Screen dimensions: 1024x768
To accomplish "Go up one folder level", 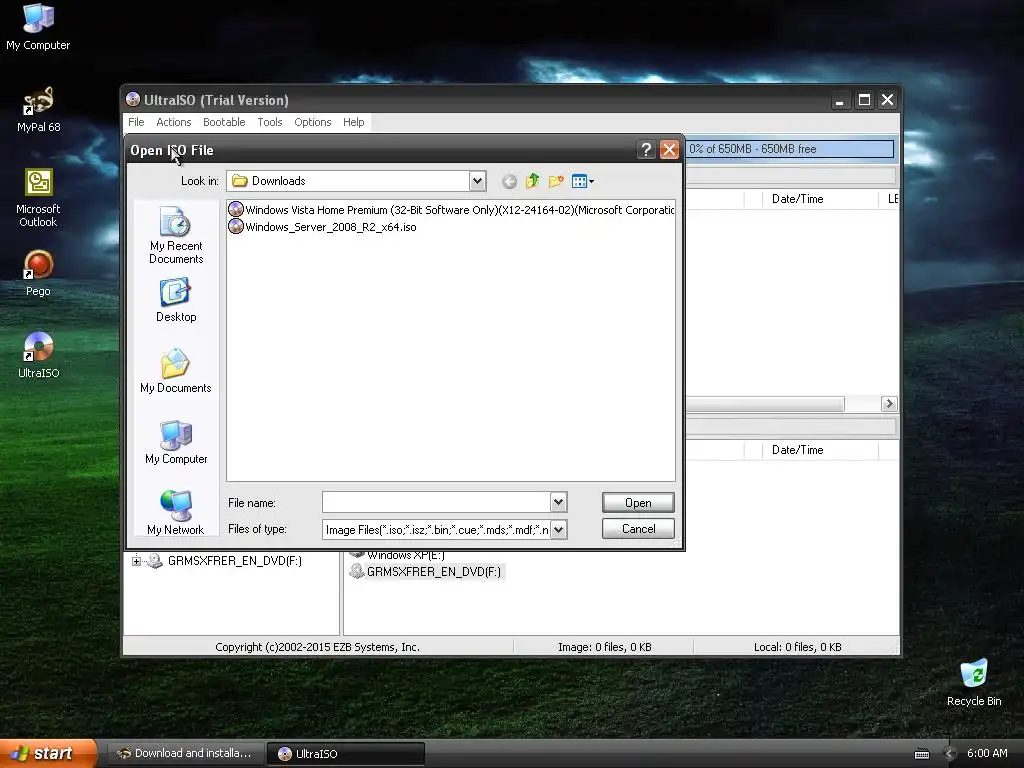I will coord(532,181).
